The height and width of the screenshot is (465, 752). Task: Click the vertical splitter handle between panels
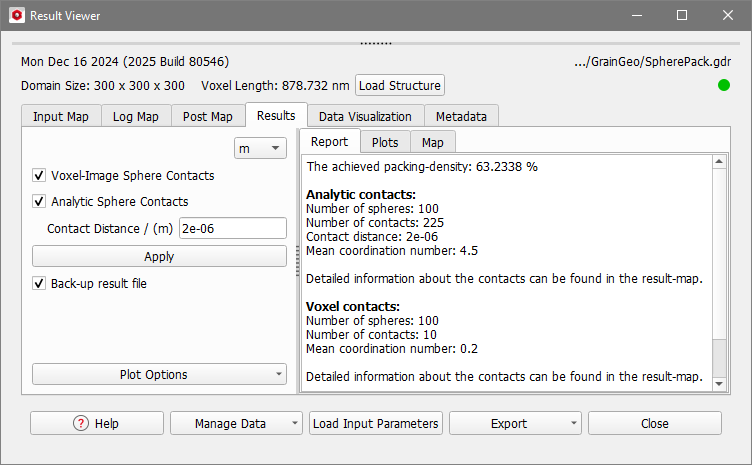[297, 261]
